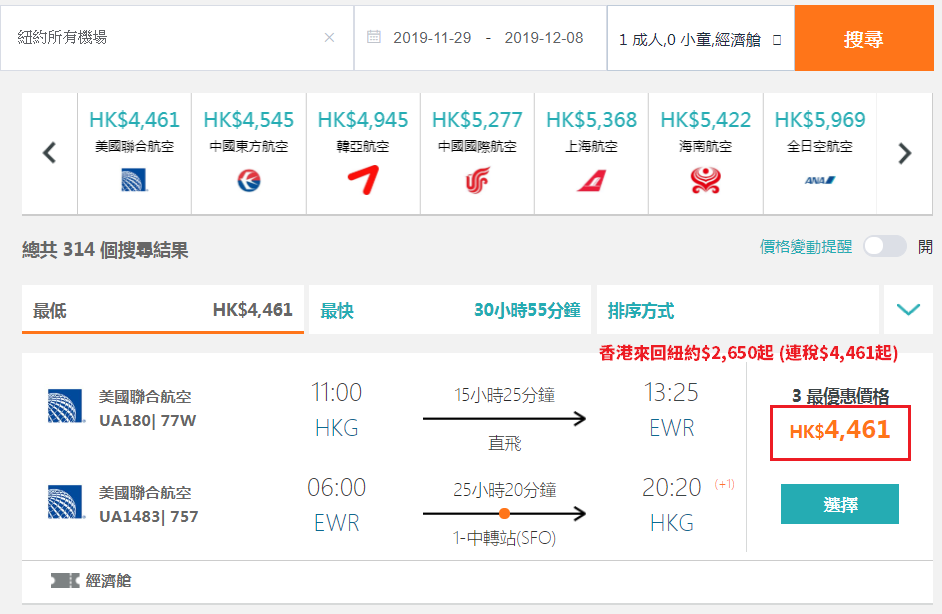Click the 3 最優惠價格 label
The height and width of the screenshot is (614, 942).
coord(840,396)
